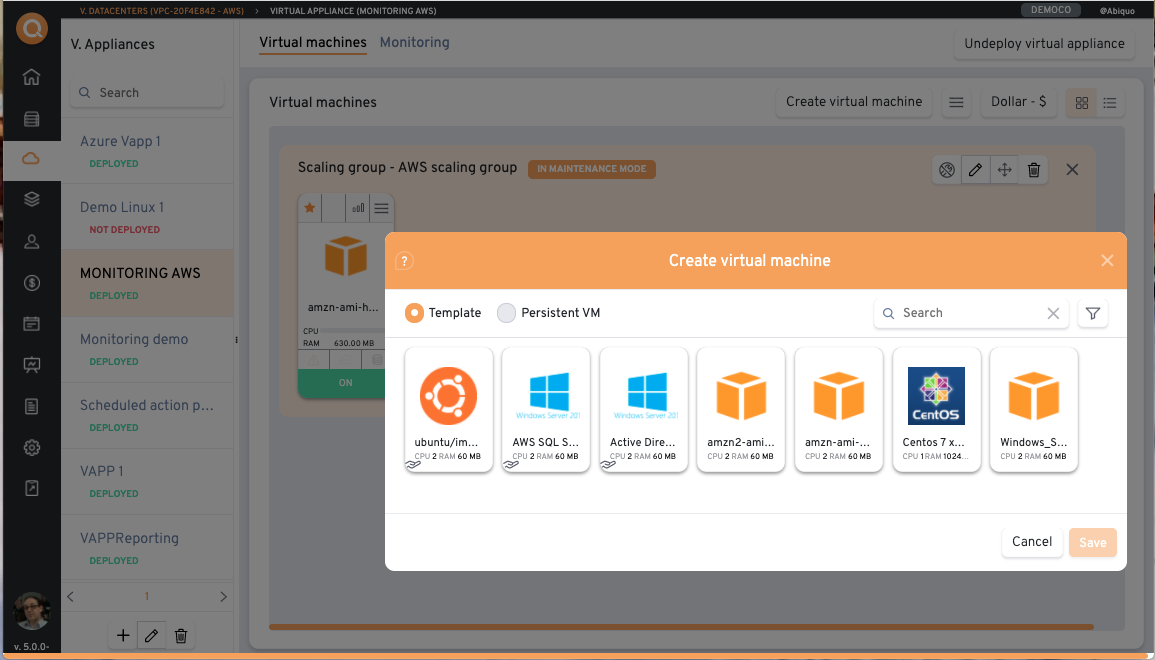The image size is (1155, 660).
Task: Click the pricing dollar icon in sidebar
Action: (32, 283)
